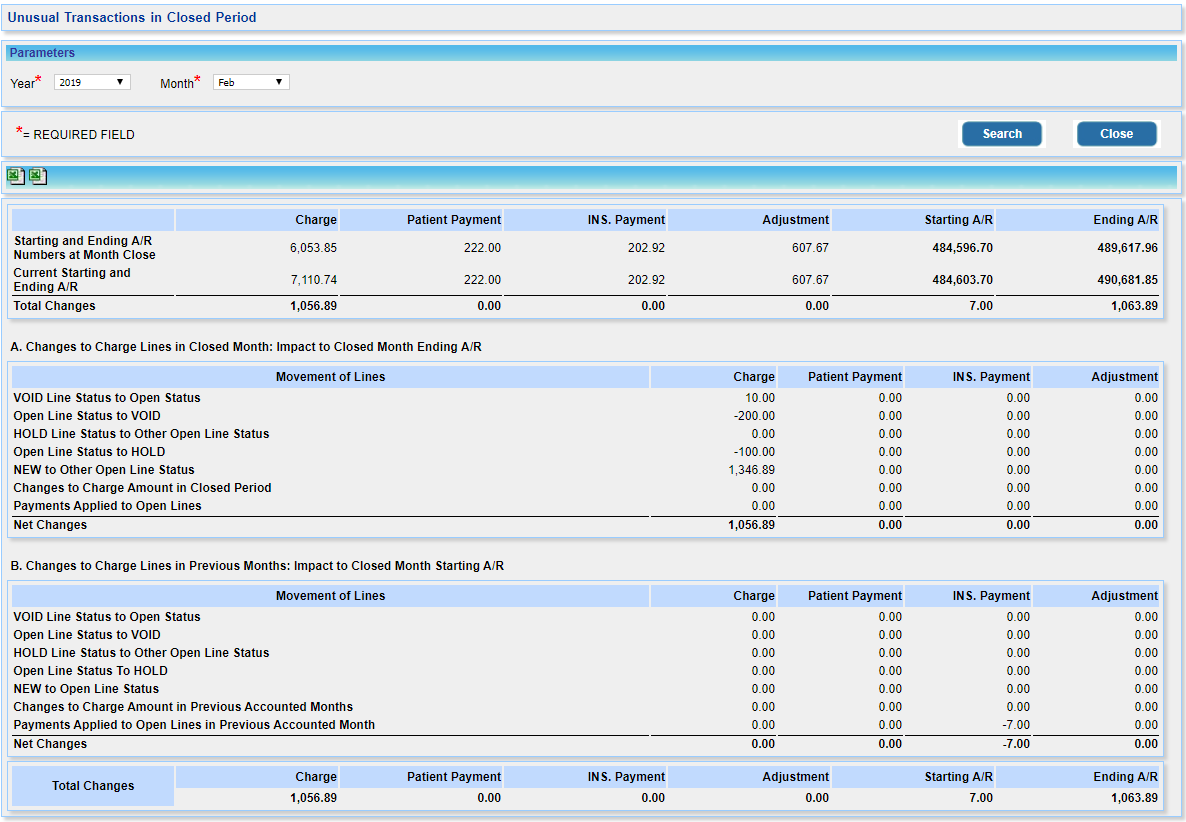Click the 1,346.89 charge value
Viewport: 1186px width, 822px height.
[753, 470]
